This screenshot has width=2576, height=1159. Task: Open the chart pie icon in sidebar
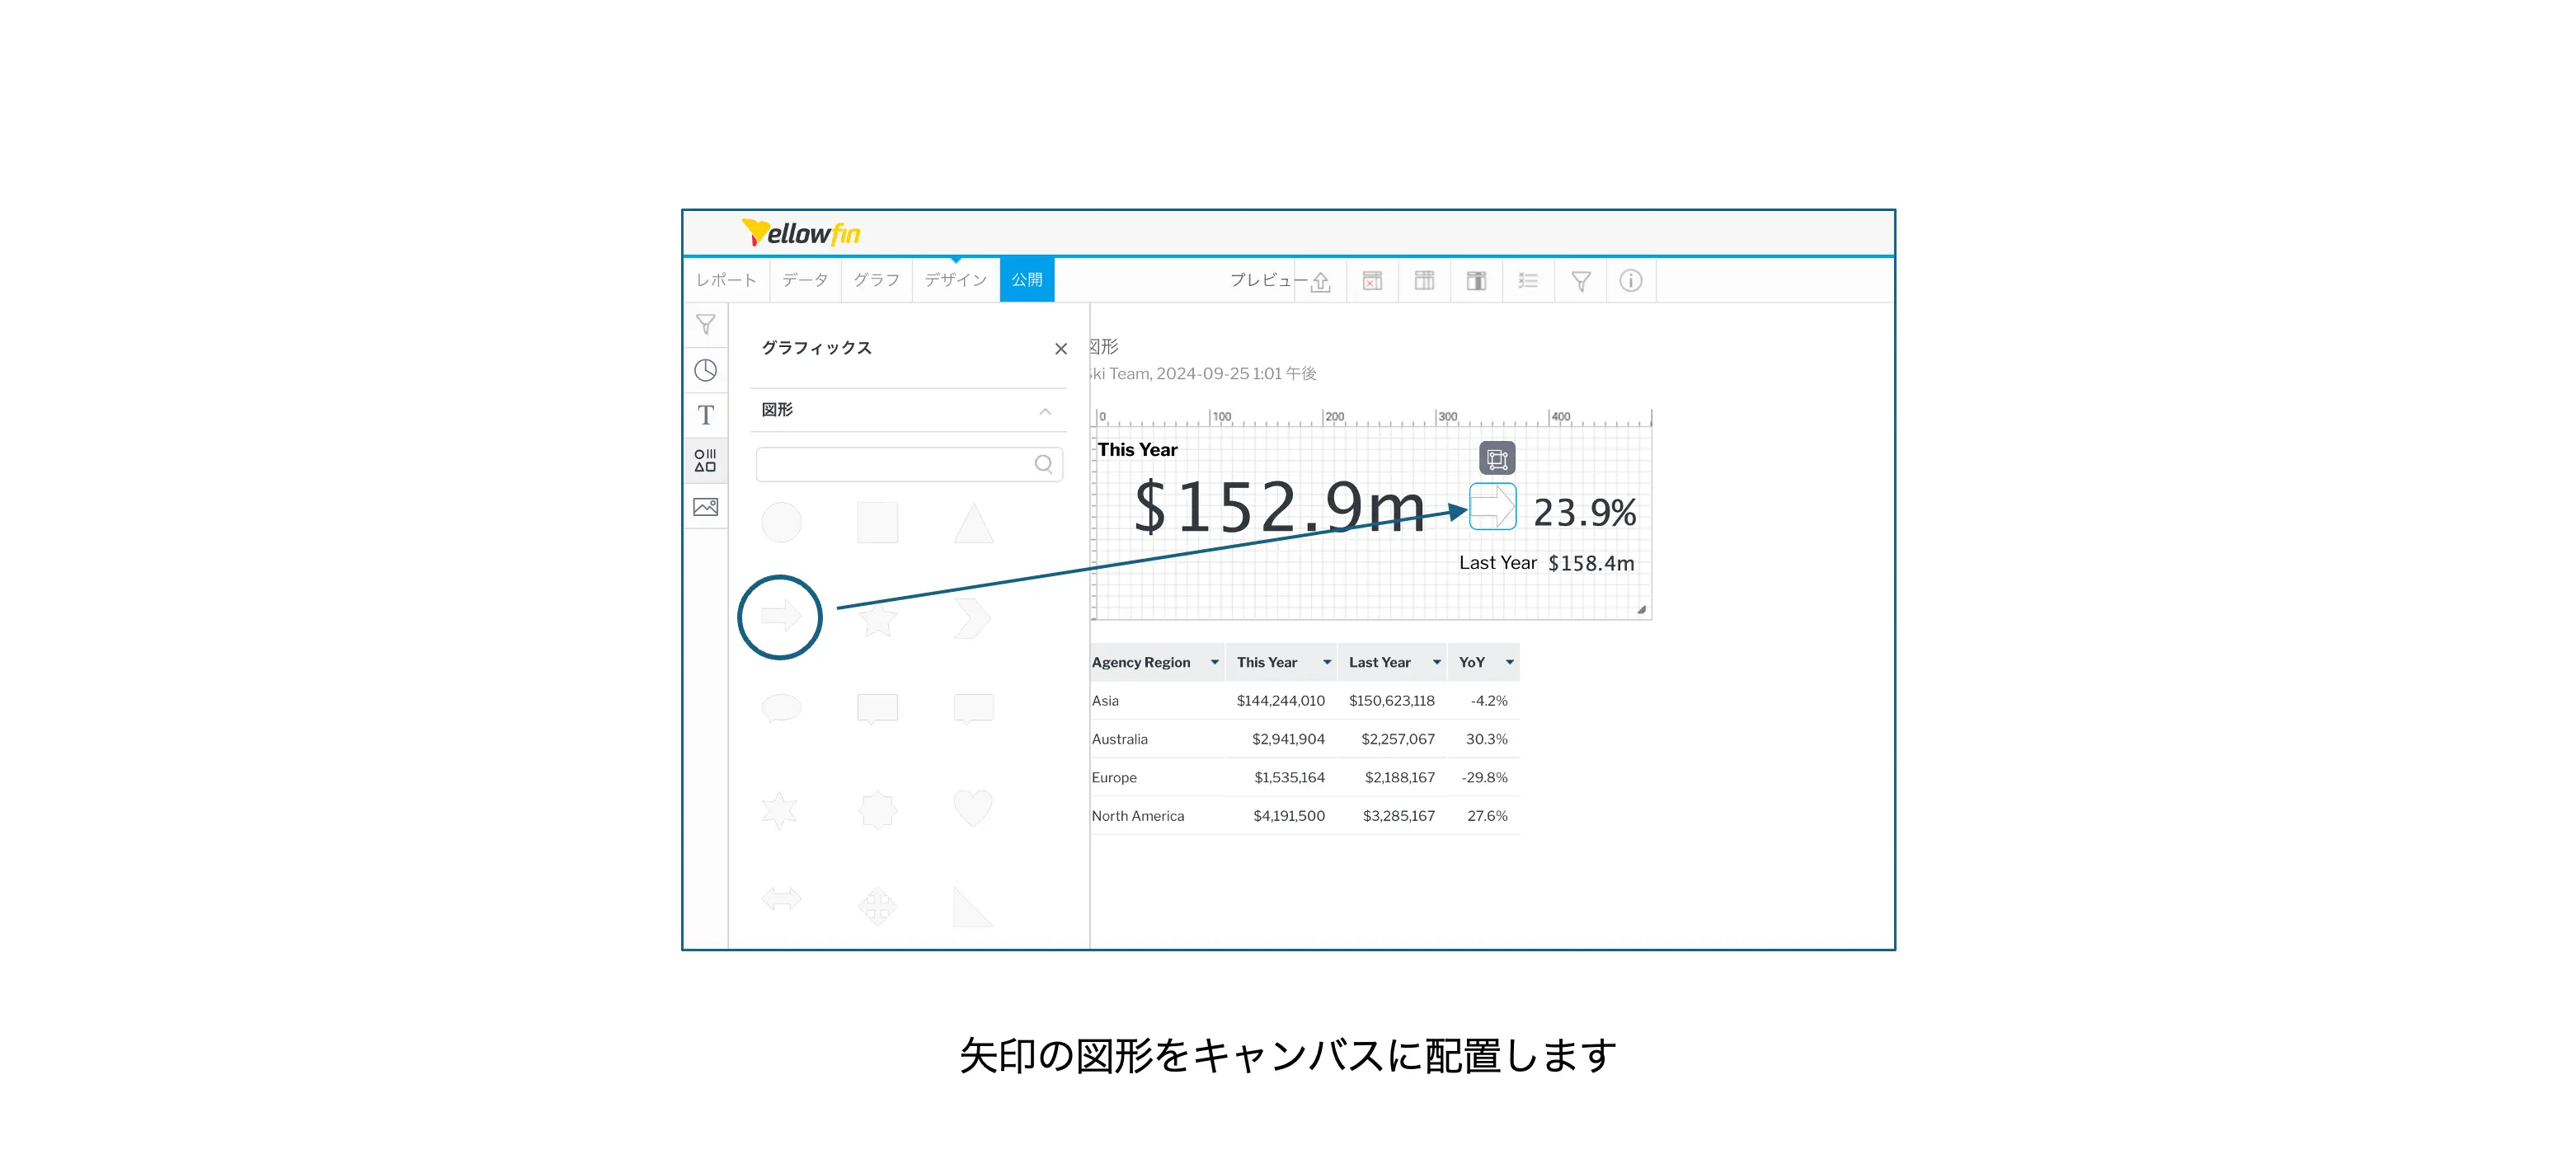point(705,370)
